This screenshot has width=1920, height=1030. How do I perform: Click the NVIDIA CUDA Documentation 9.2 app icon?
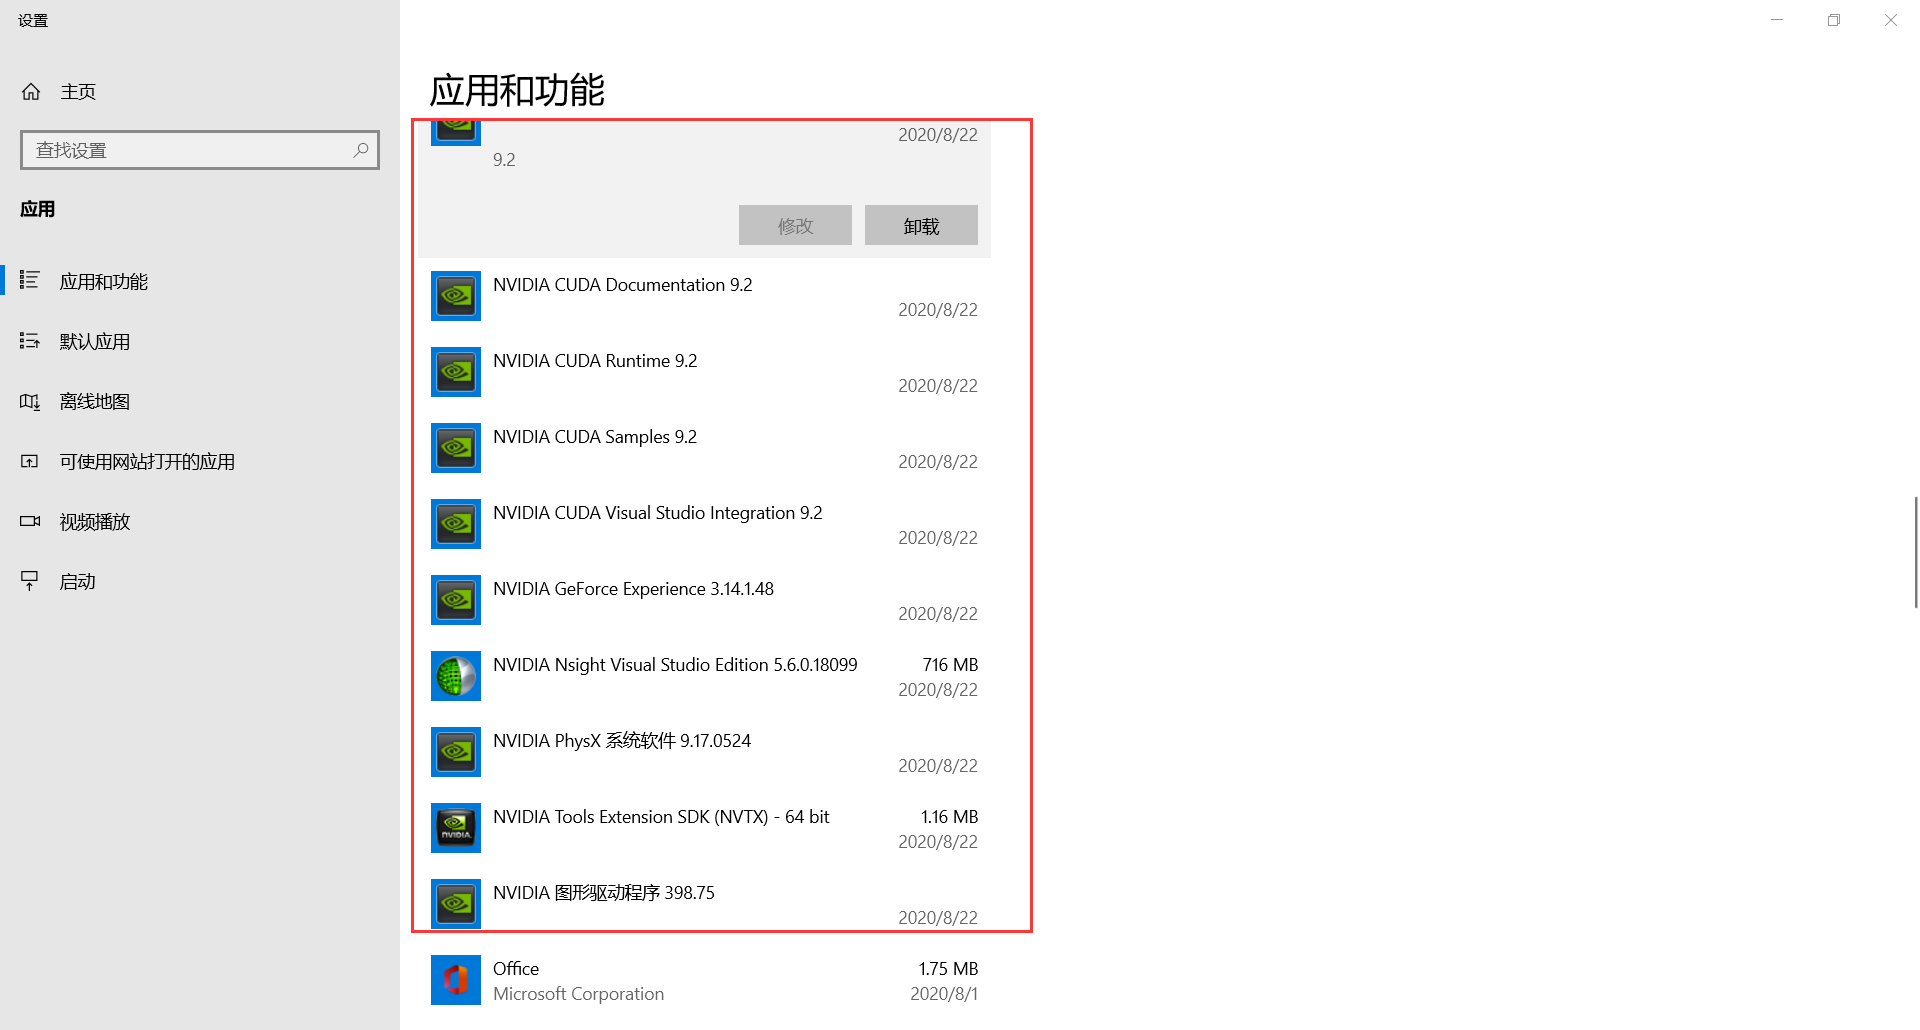456,296
